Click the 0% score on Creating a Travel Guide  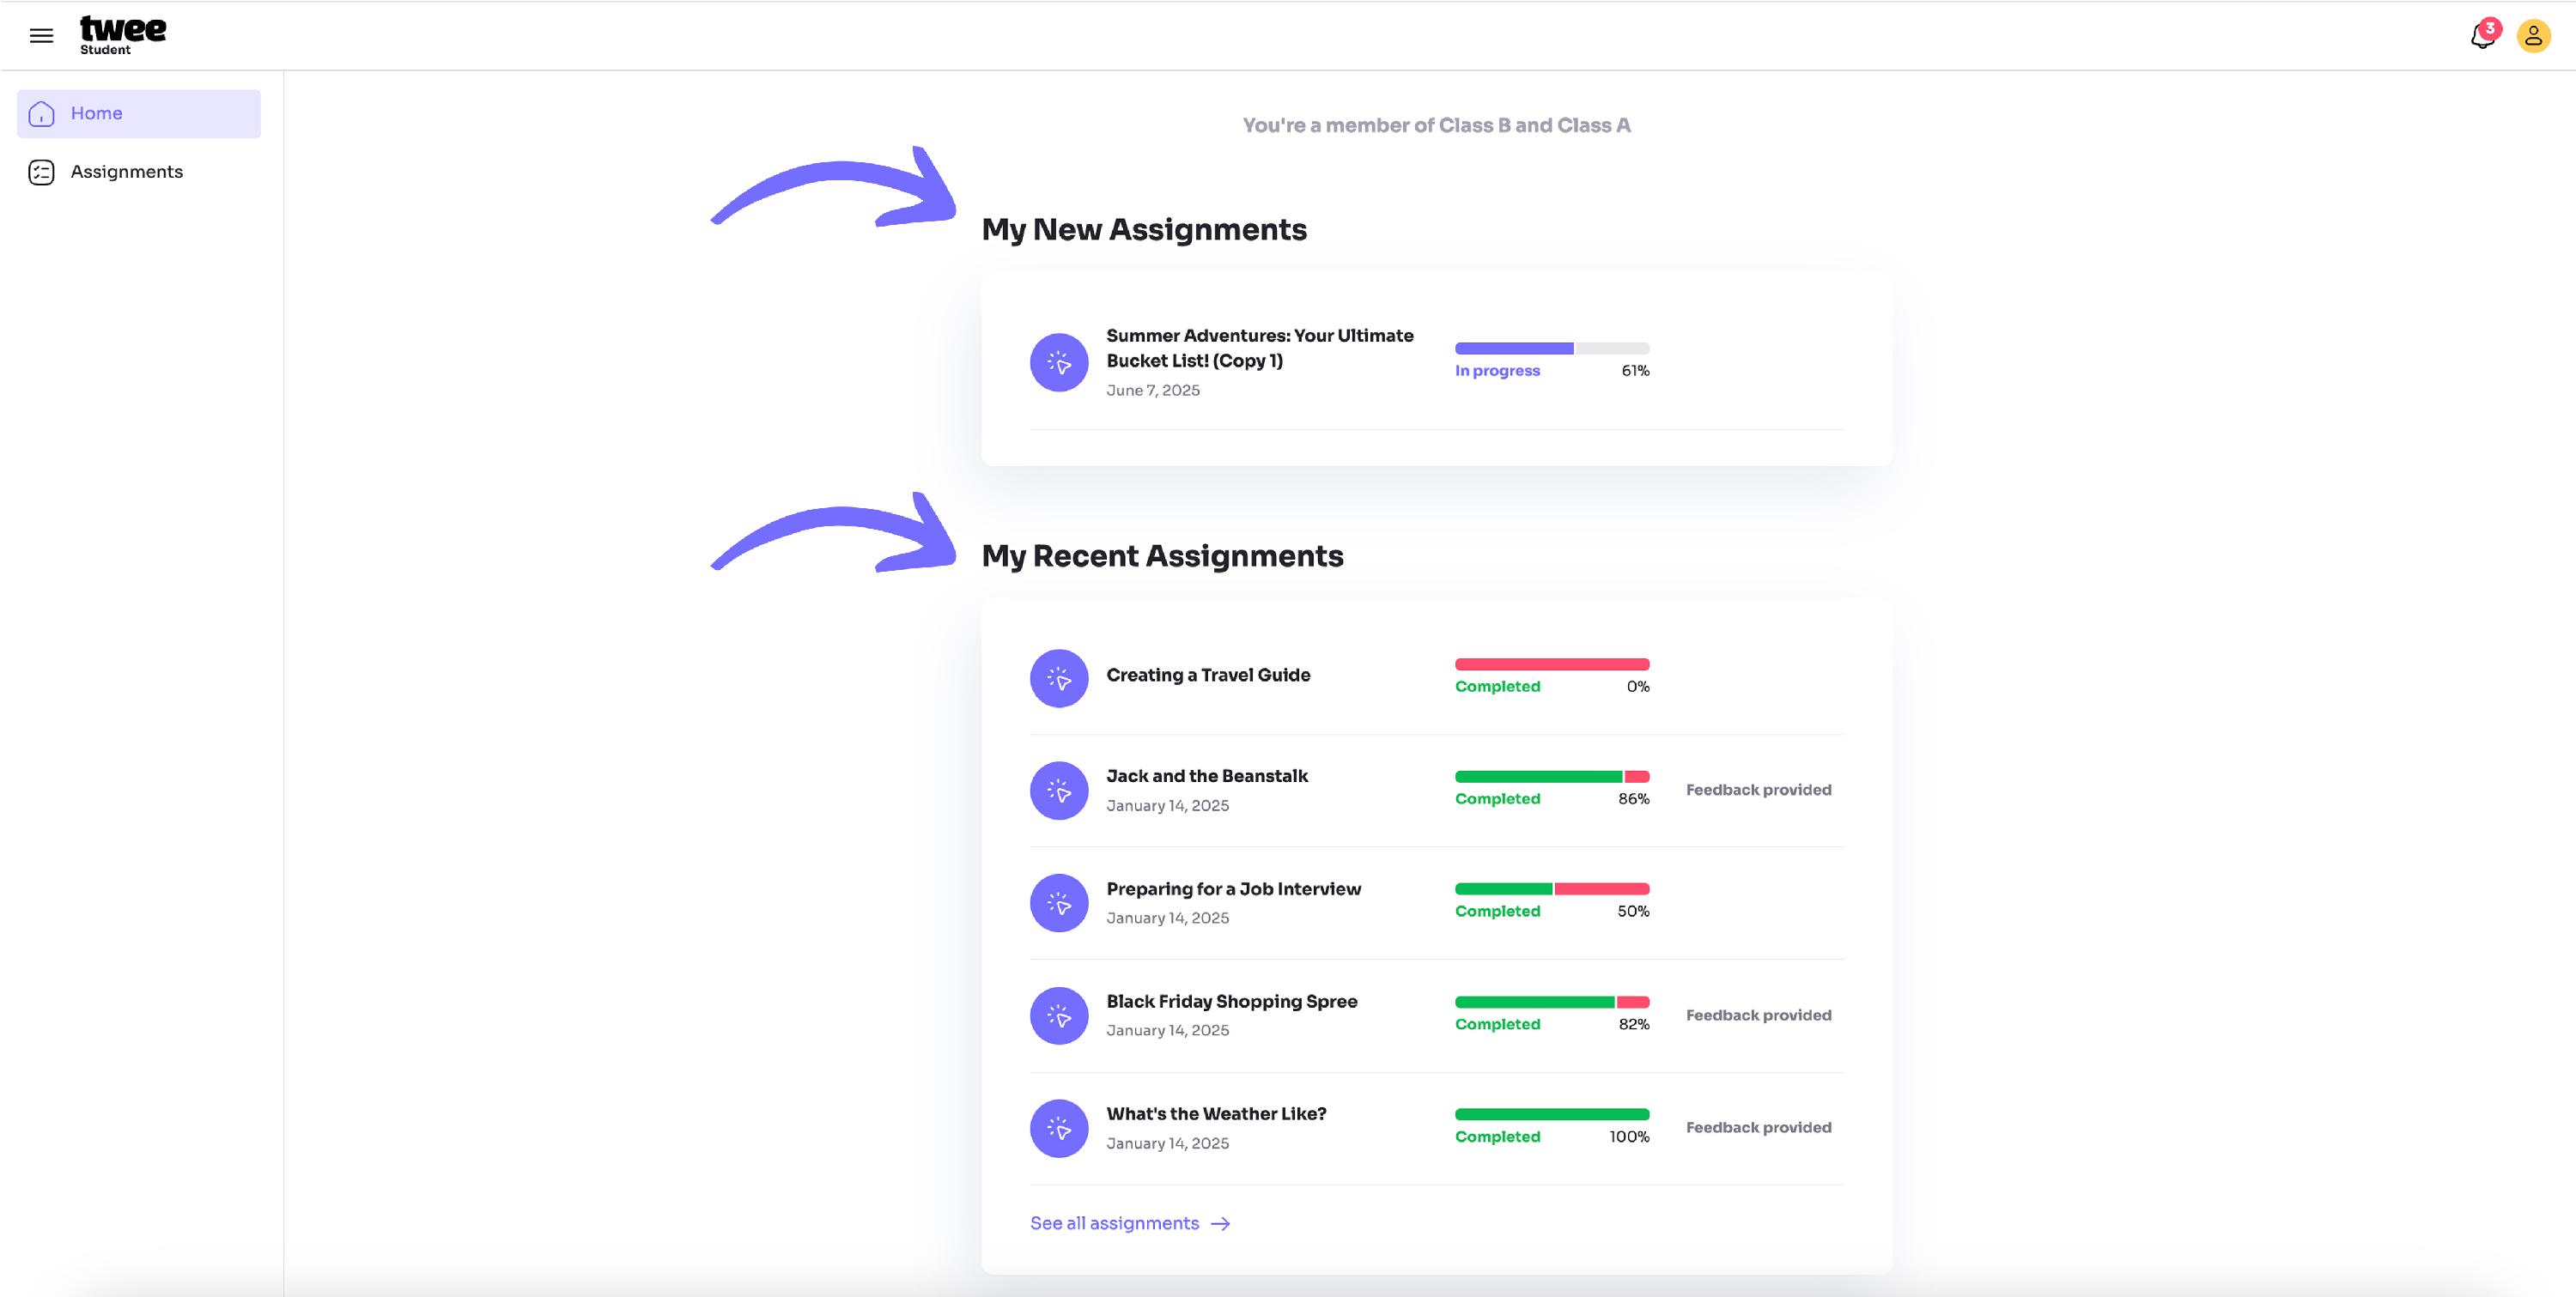[x=1638, y=687]
